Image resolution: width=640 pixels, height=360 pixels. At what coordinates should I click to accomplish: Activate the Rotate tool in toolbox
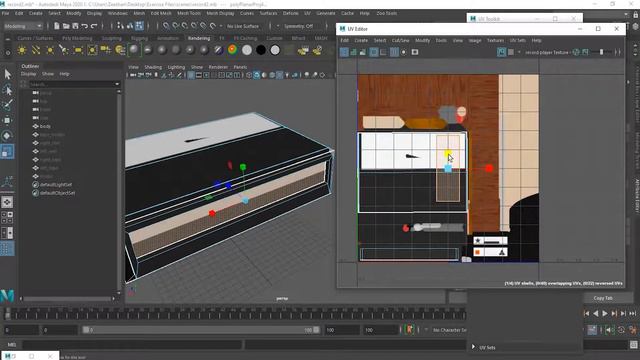pyautogui.click(x=7, y=136)
